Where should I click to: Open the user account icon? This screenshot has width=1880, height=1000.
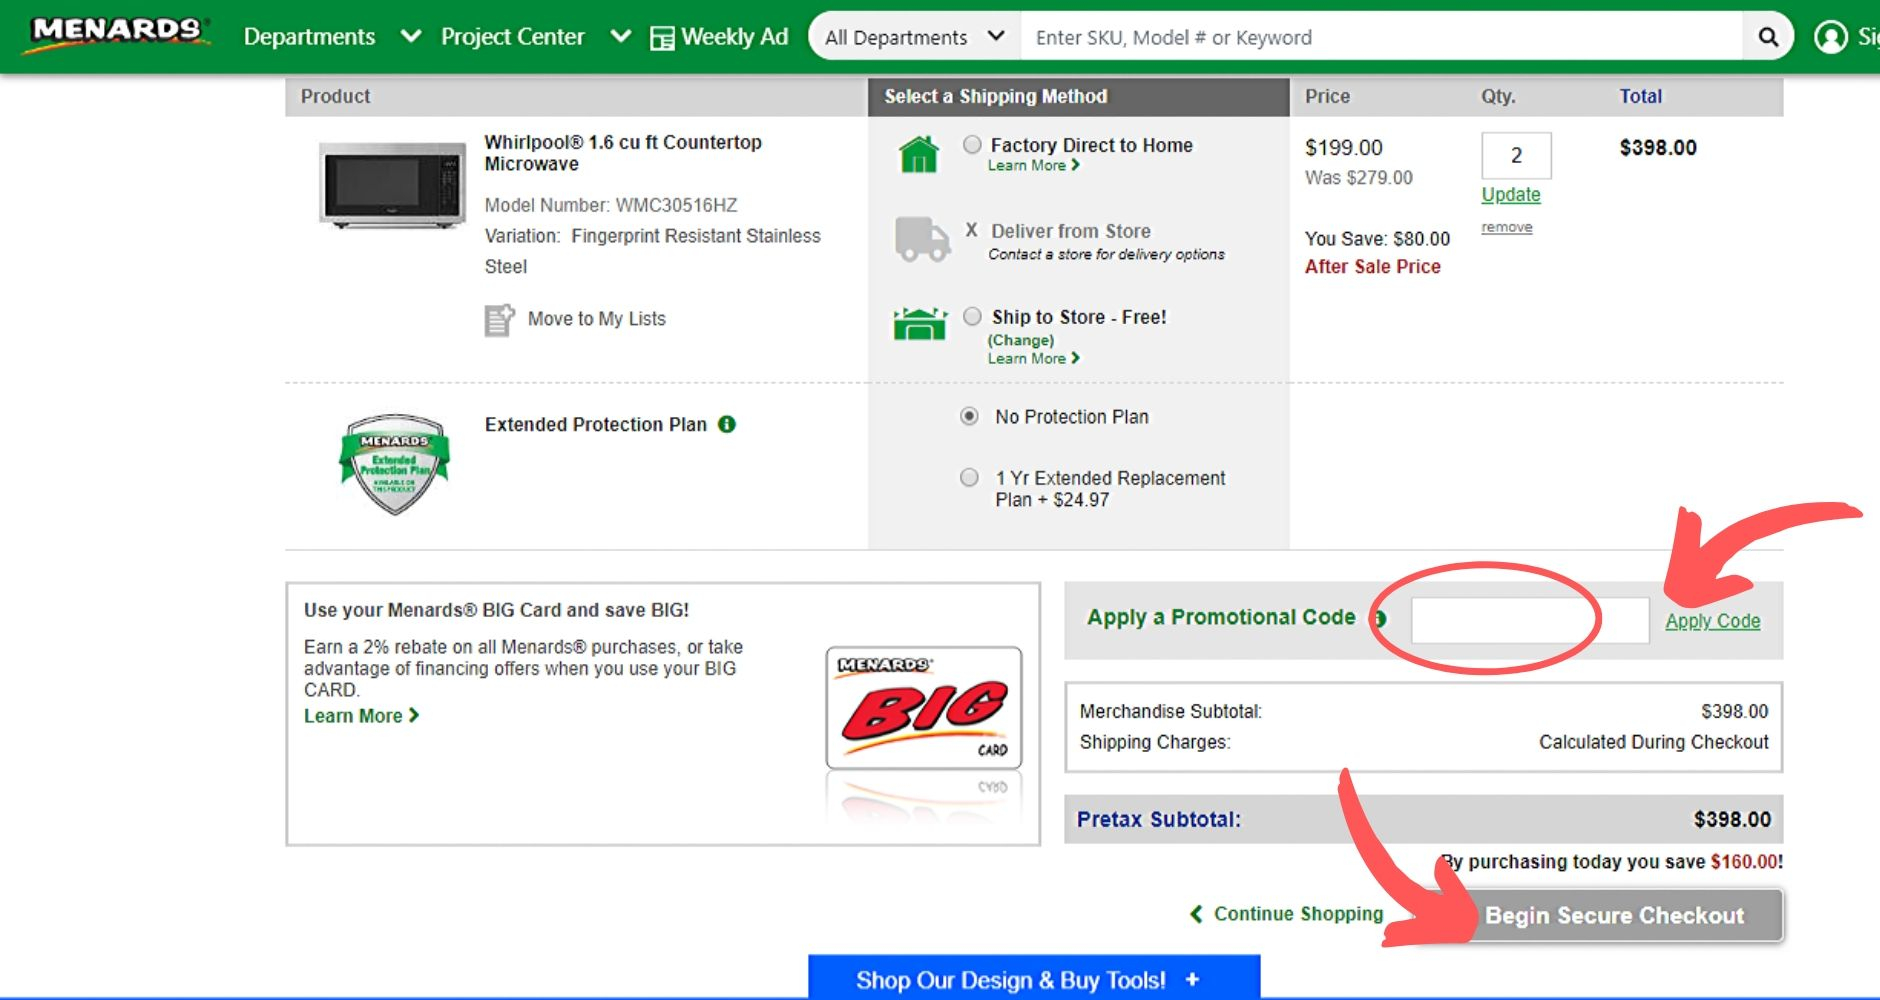click(1831, 37)
